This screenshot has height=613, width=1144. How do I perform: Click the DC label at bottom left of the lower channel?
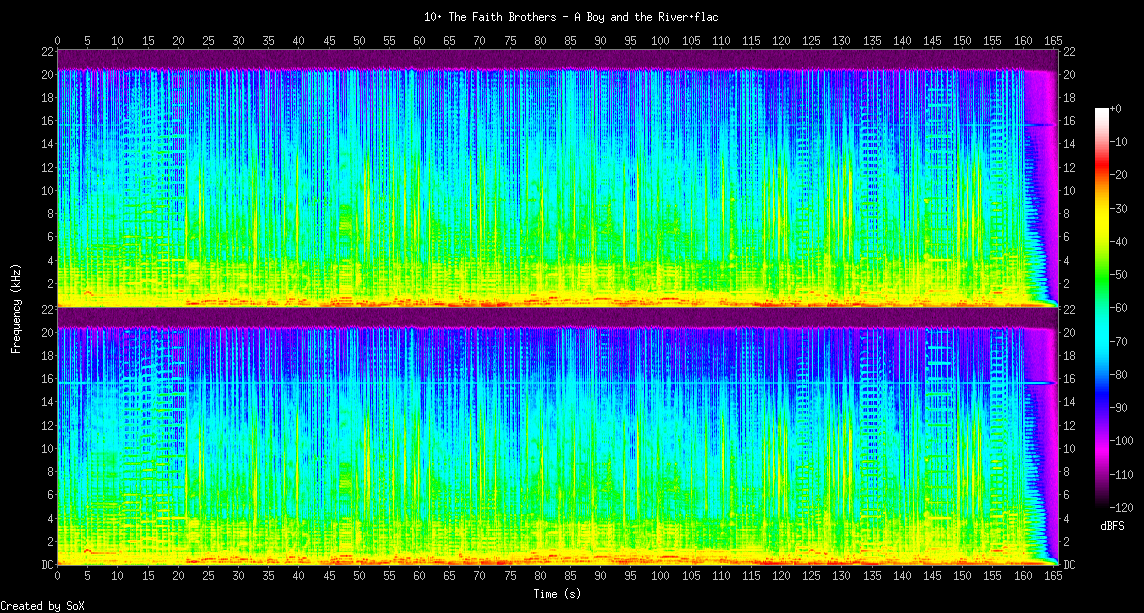coord(47,565)
